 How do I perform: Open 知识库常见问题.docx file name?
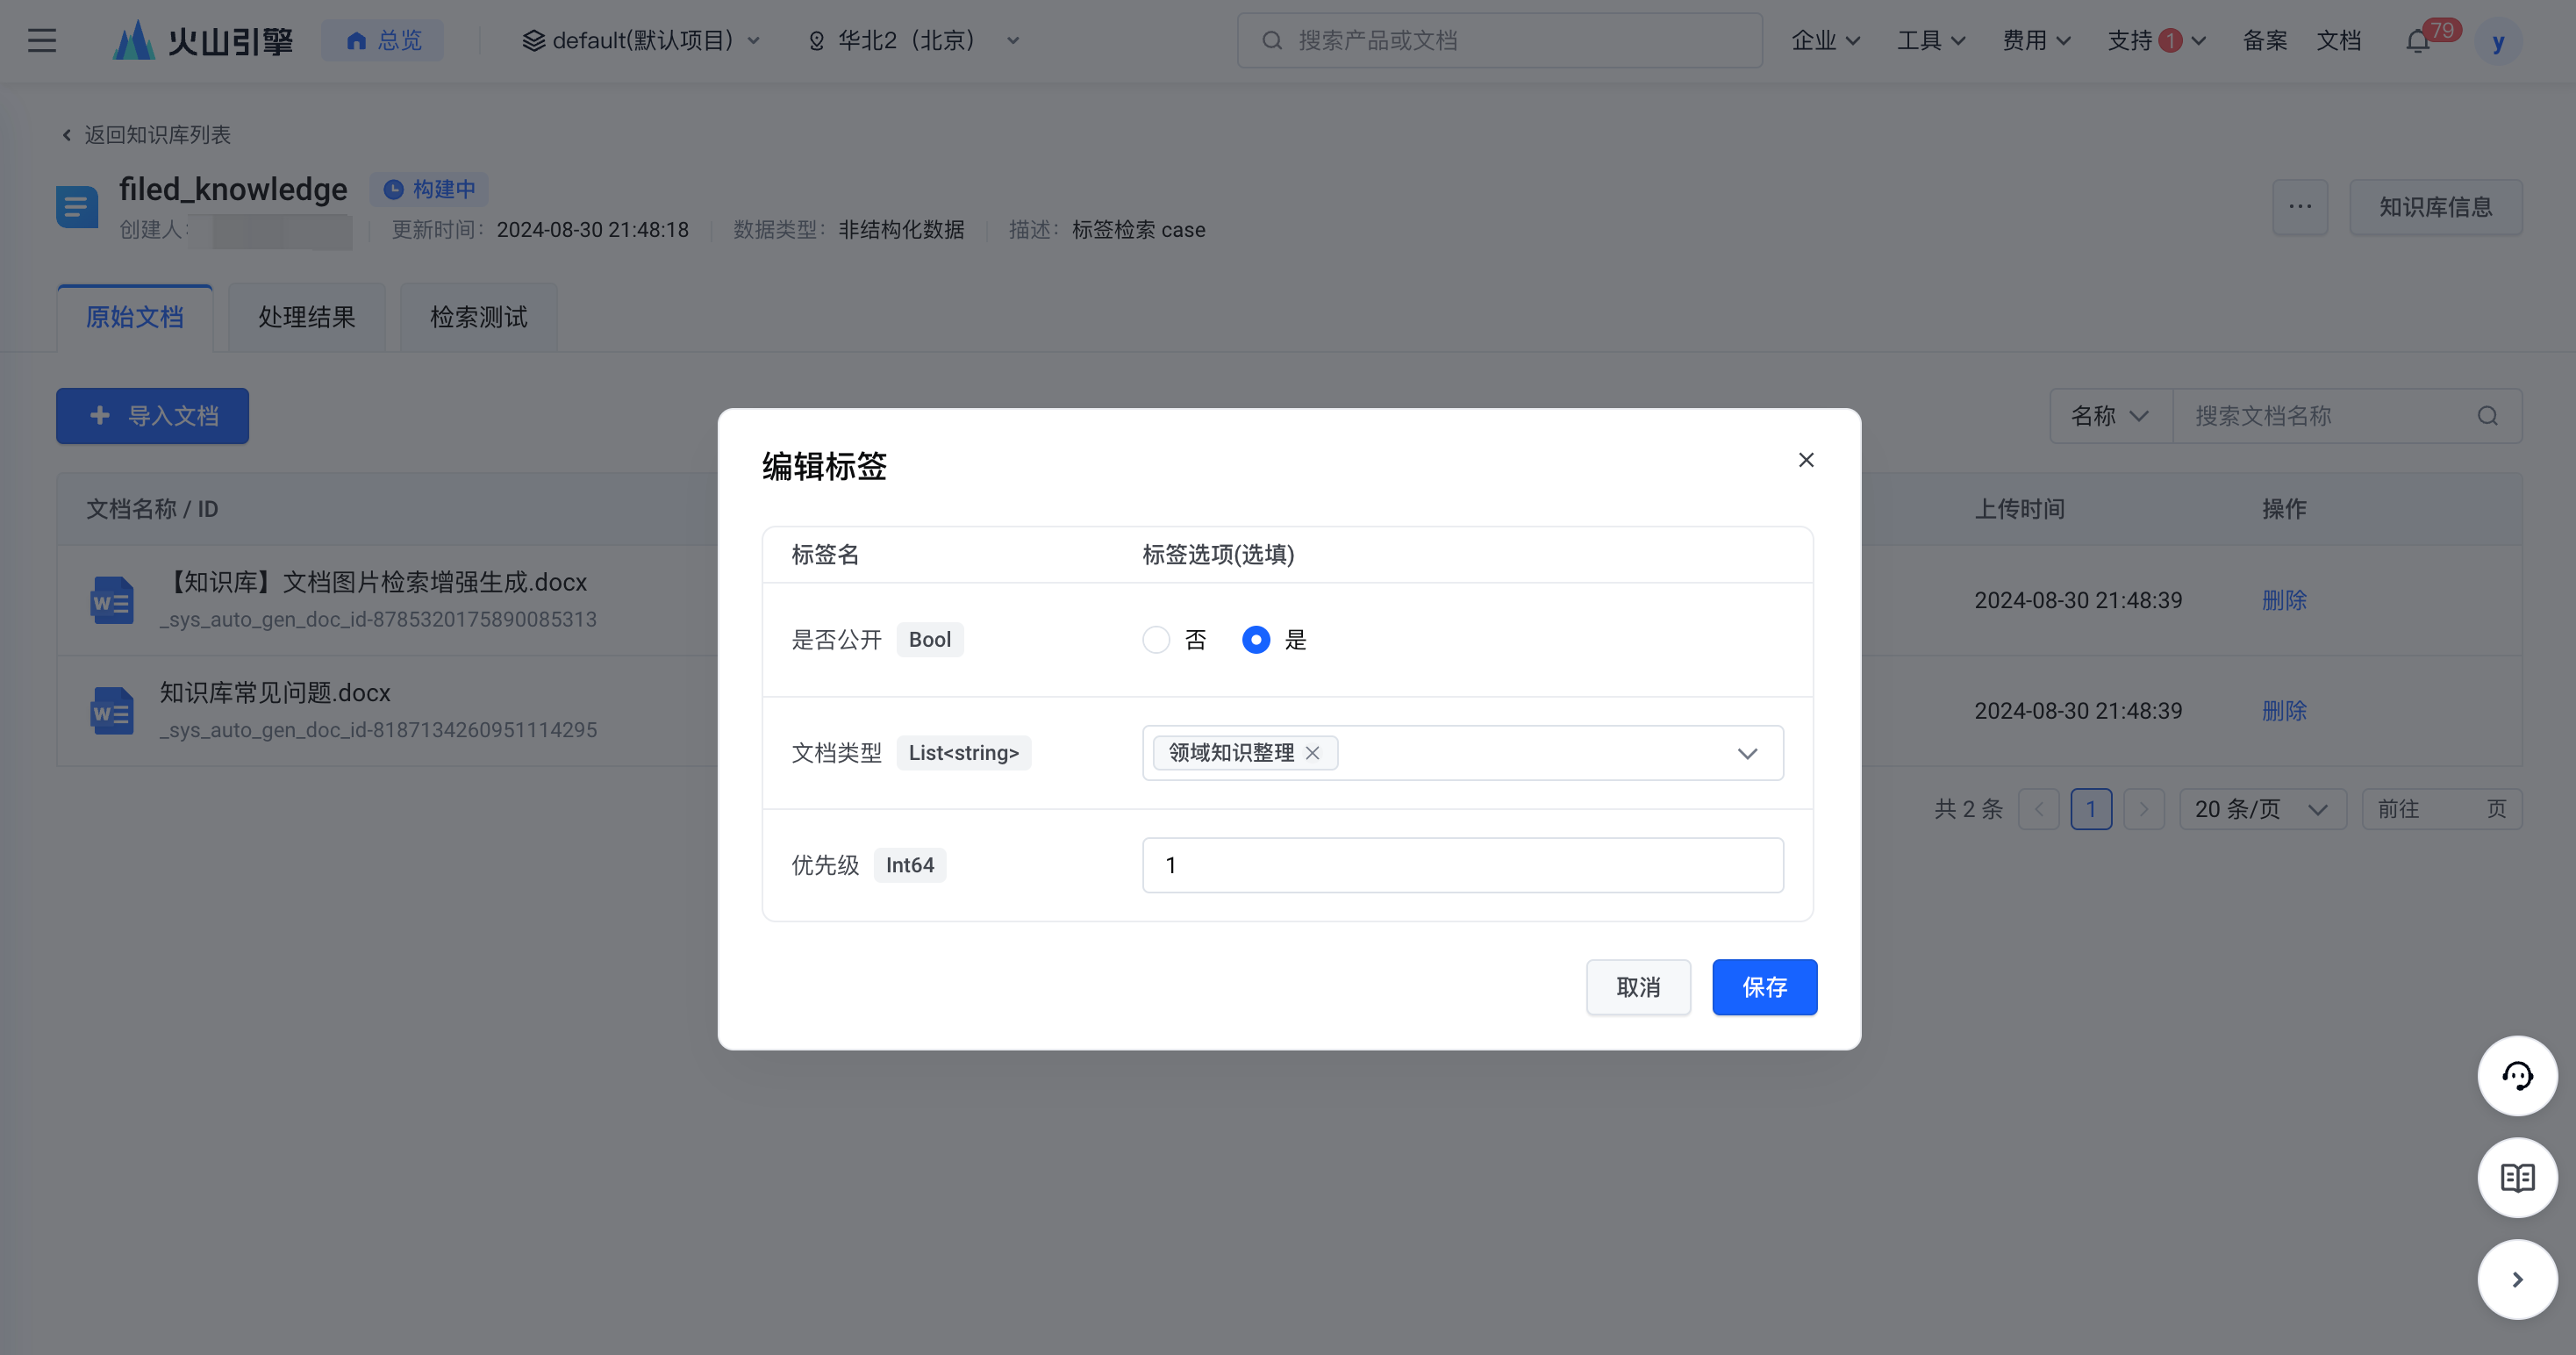pyautogui.click(x=275, y=693)
